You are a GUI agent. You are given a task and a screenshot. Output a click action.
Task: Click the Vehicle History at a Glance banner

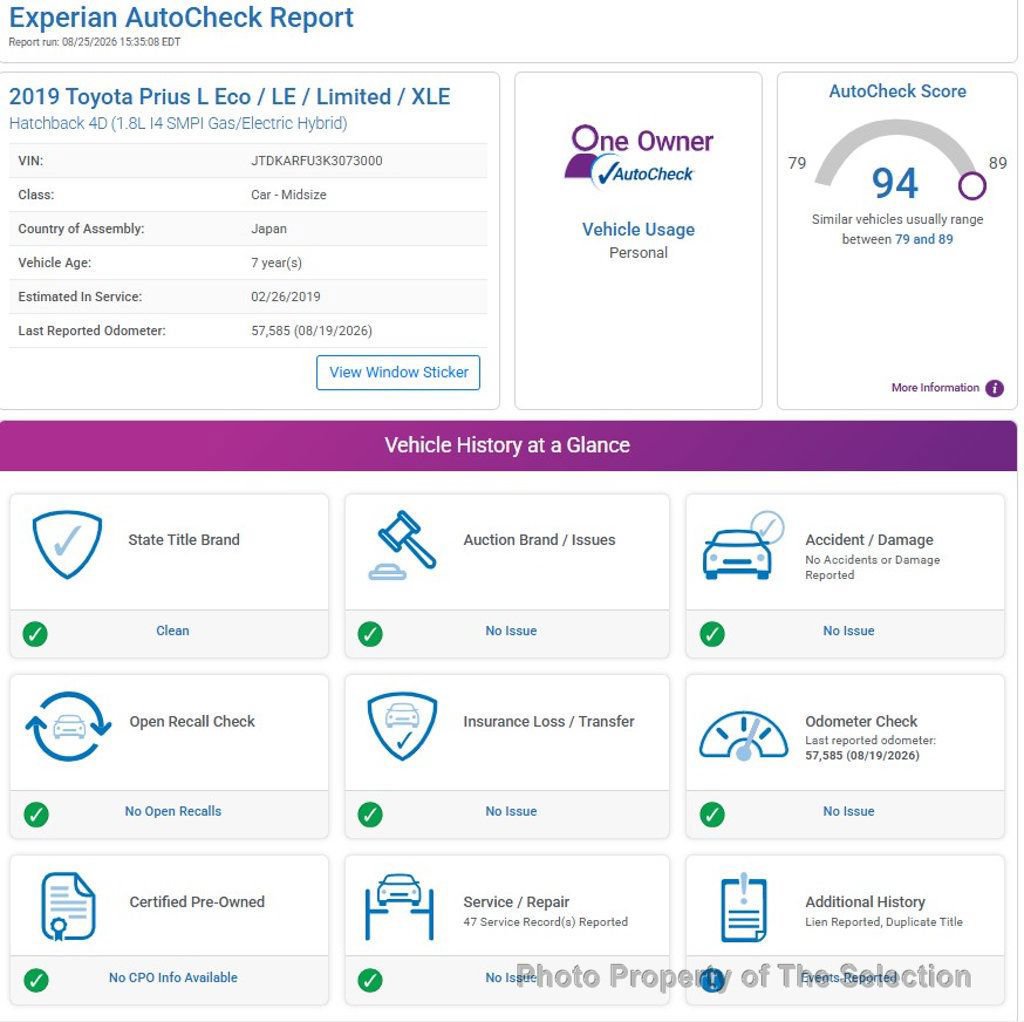[x=508, y=445]
